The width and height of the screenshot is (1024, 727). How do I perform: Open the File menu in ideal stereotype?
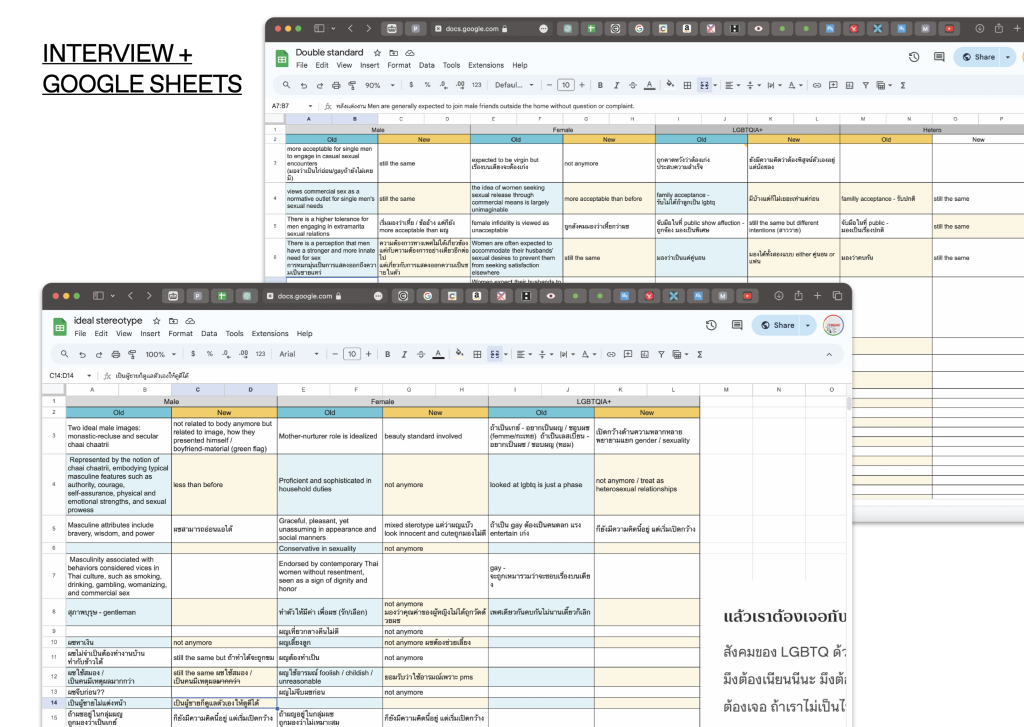[x=80, y=333]
